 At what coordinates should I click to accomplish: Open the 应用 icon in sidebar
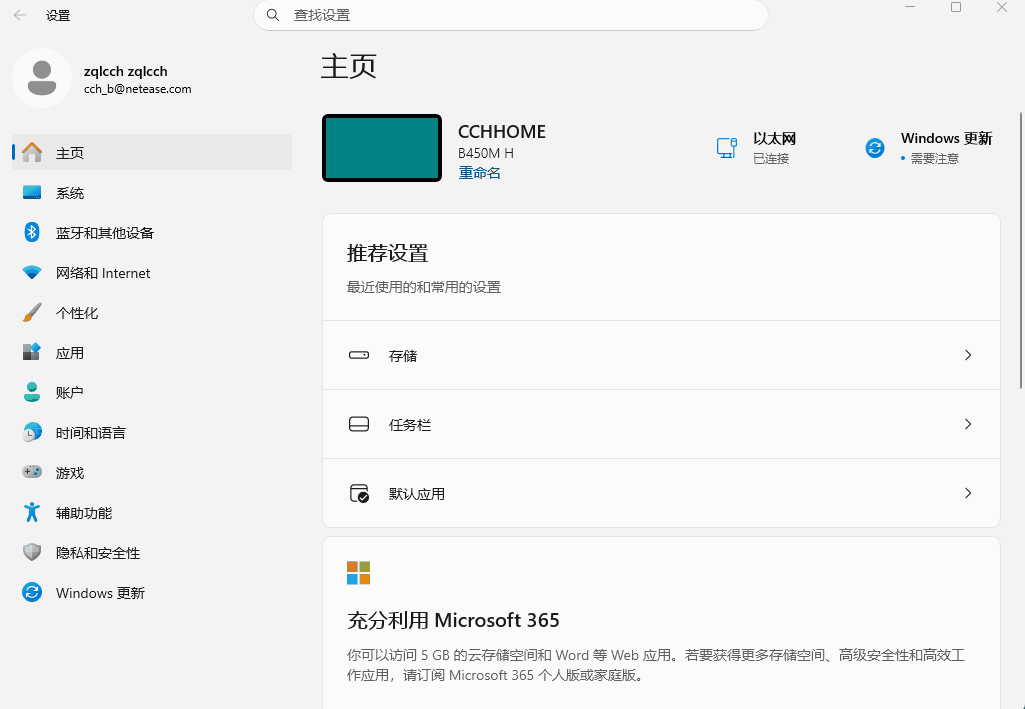point(31,352)
